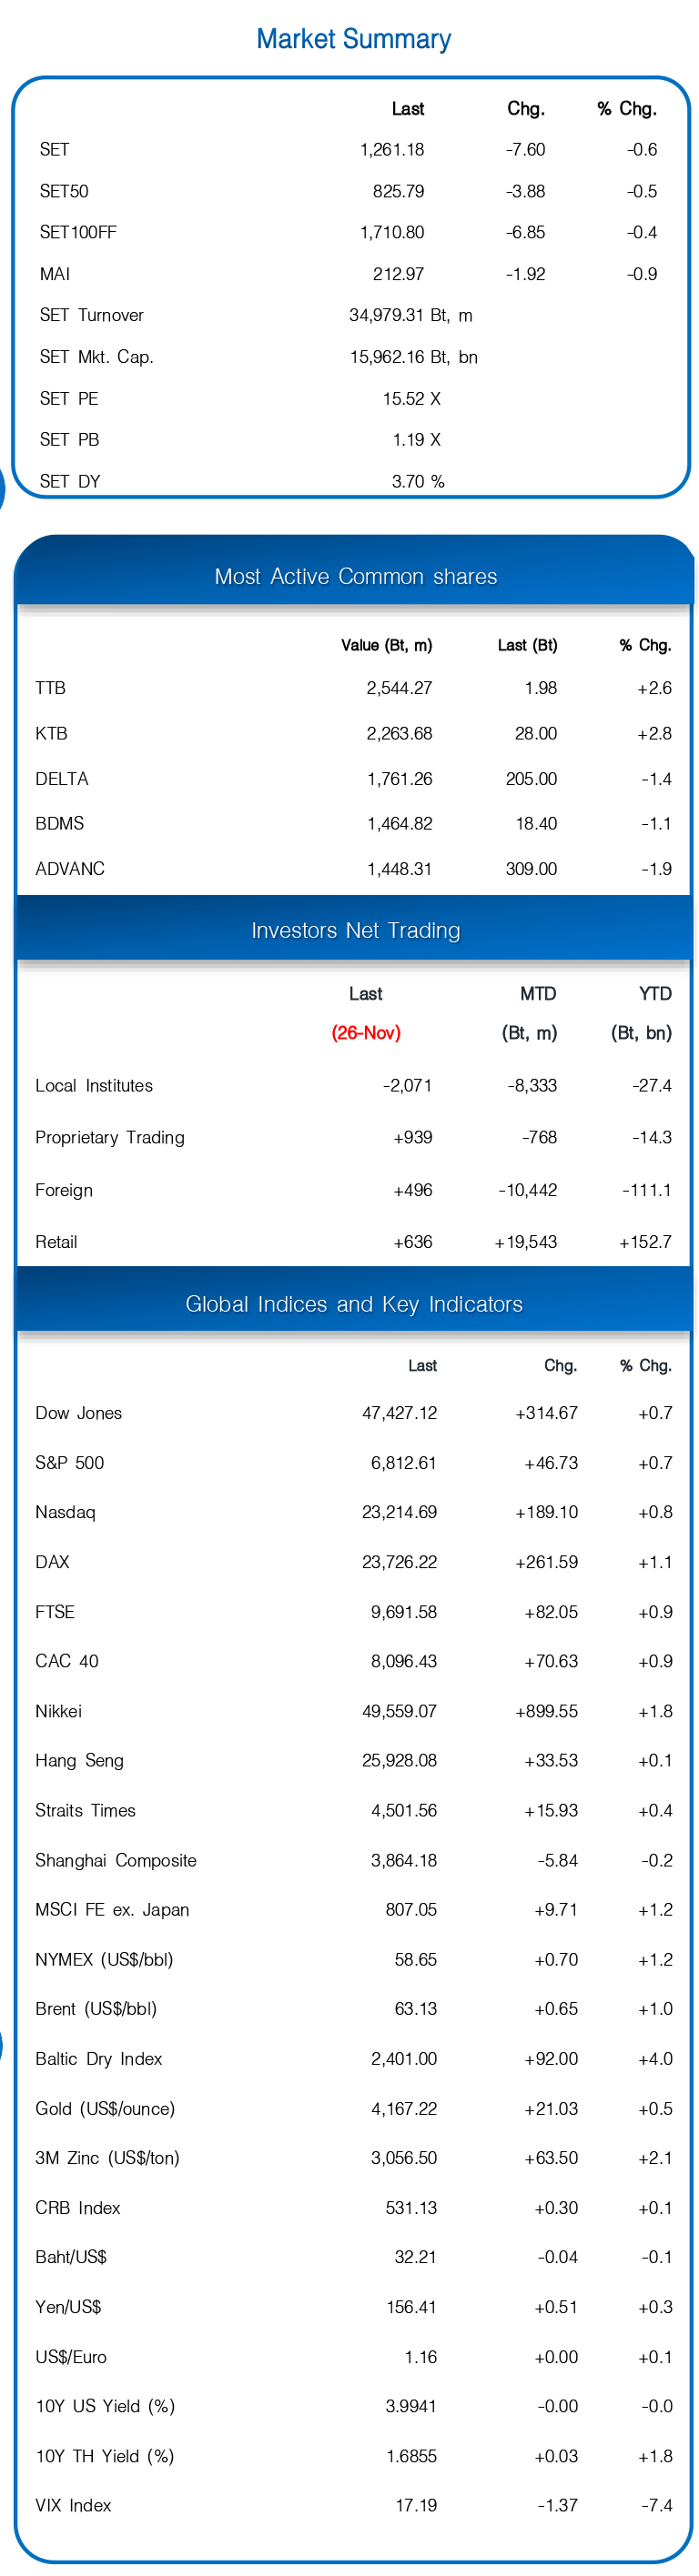Screen dimensions: 699x2576
Task: Click the Nikkei index label
Action: (59, 1711)
